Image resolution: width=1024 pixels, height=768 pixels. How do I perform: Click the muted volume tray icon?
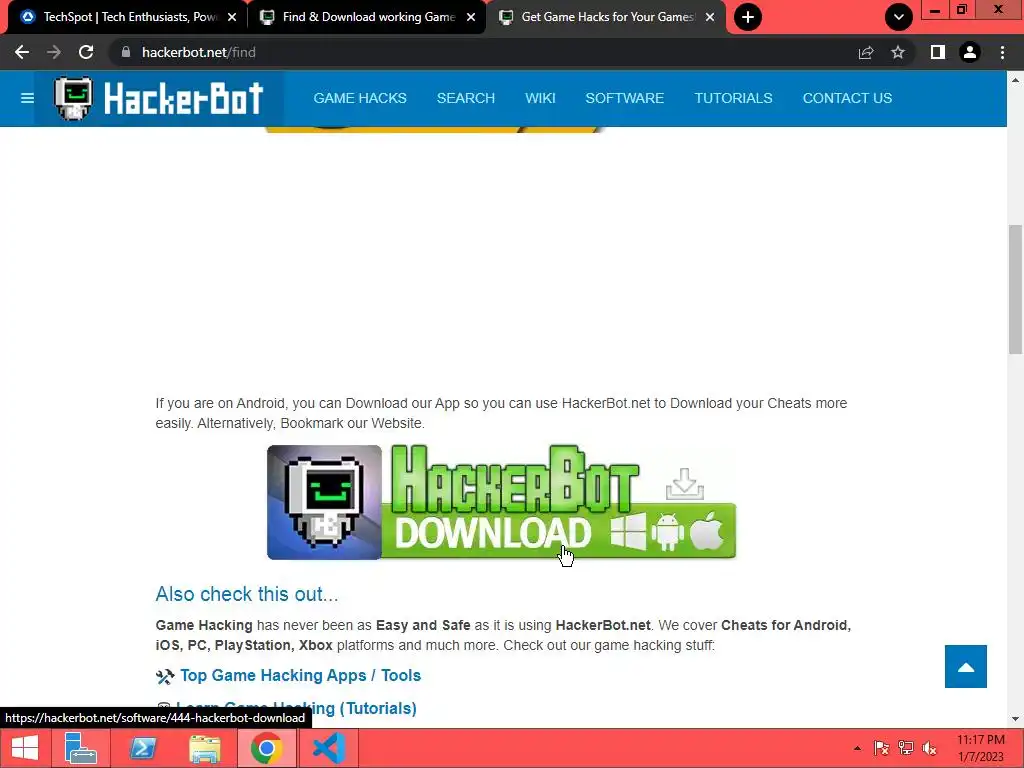pos(929,748)
